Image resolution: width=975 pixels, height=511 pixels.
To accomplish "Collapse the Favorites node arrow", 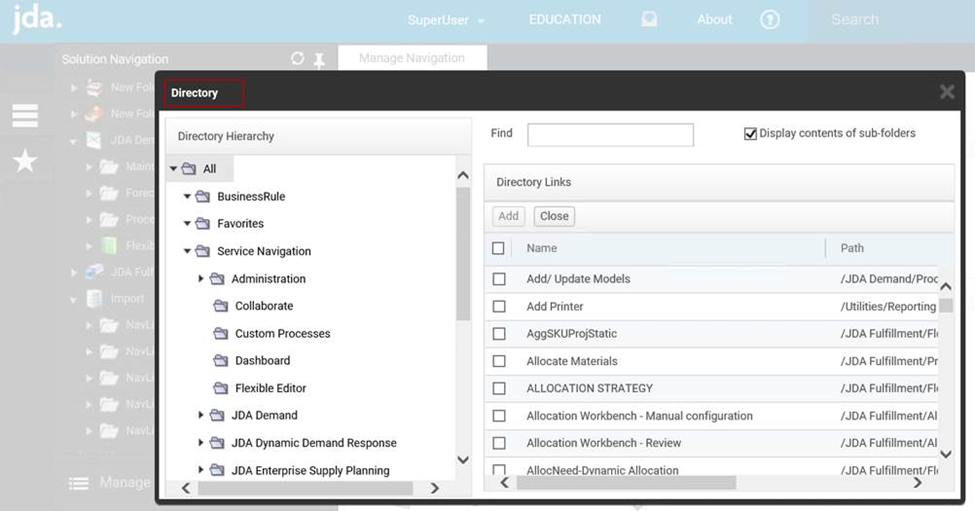I will click(x=187, y=223).
